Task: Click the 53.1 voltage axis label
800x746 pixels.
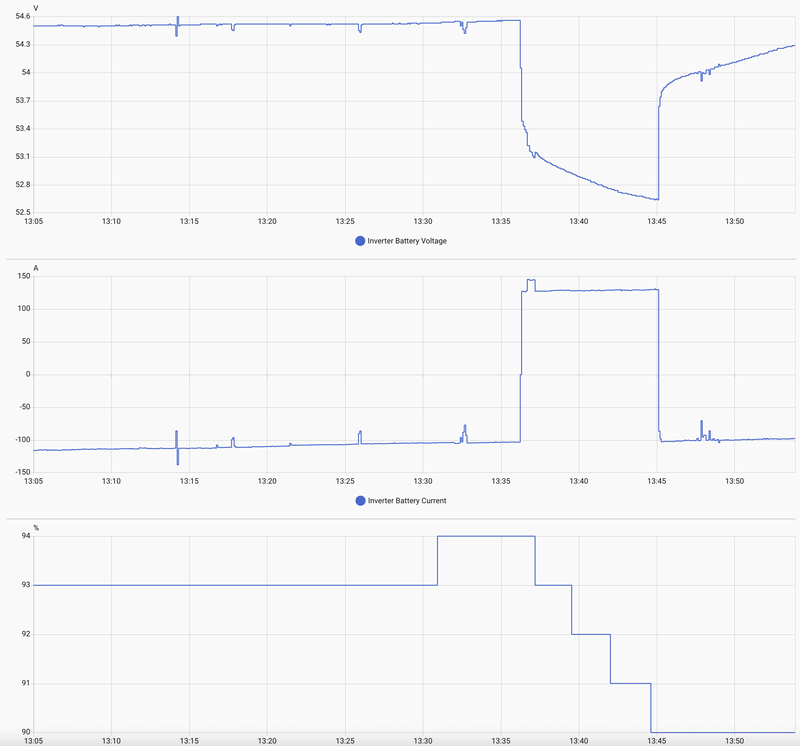Action: click(x=23, y=156)
